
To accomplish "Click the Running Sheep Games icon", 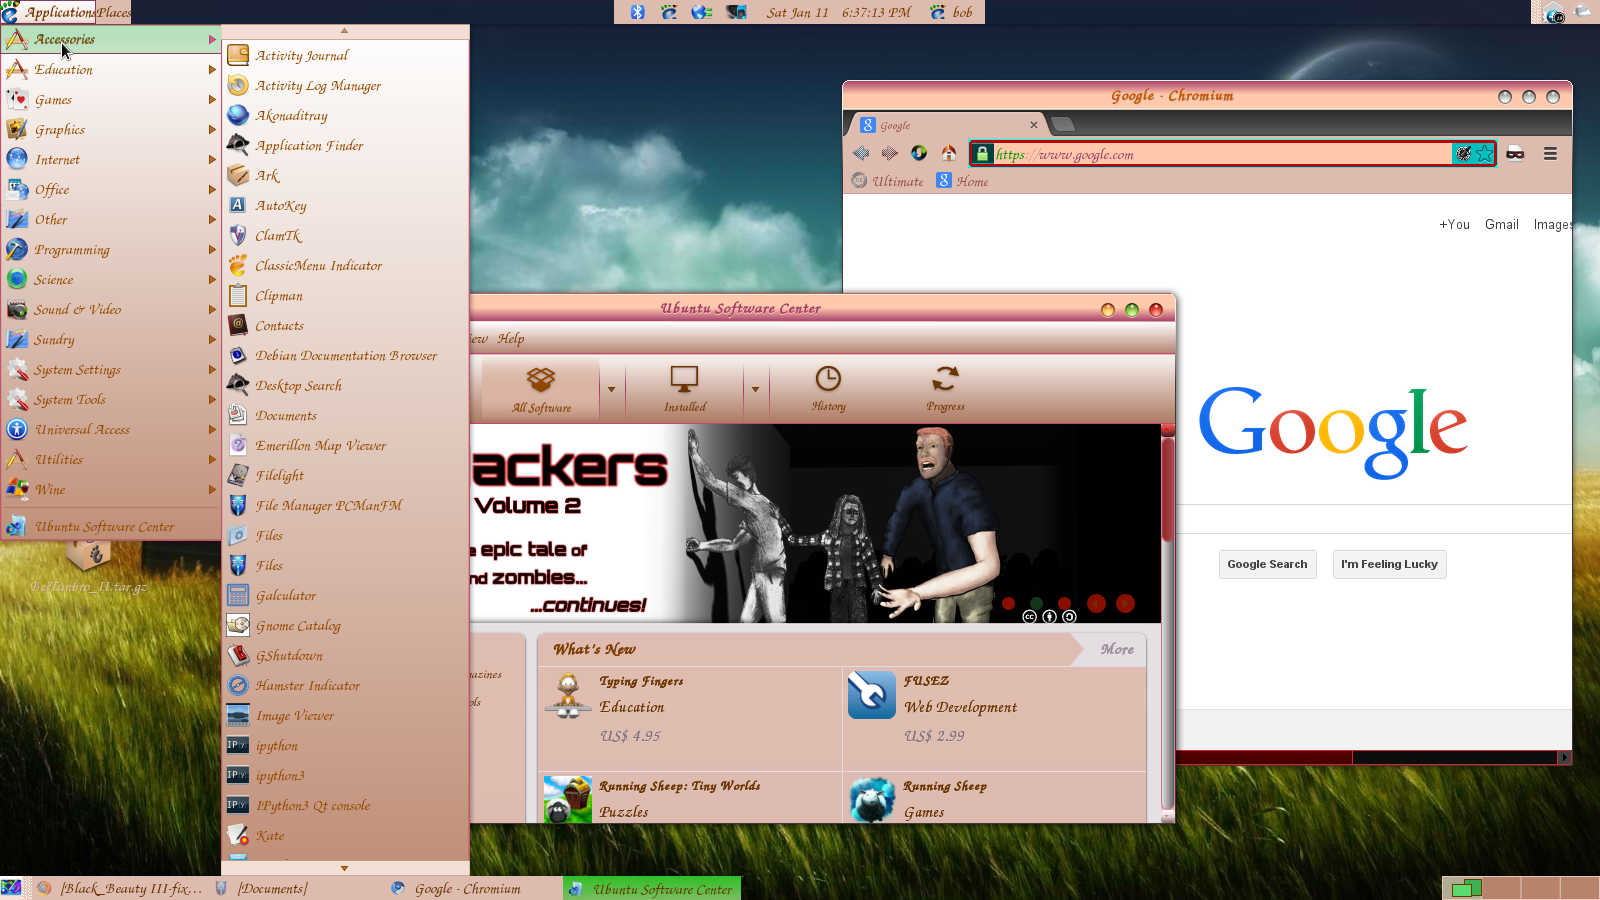I will tap(872, 799).
